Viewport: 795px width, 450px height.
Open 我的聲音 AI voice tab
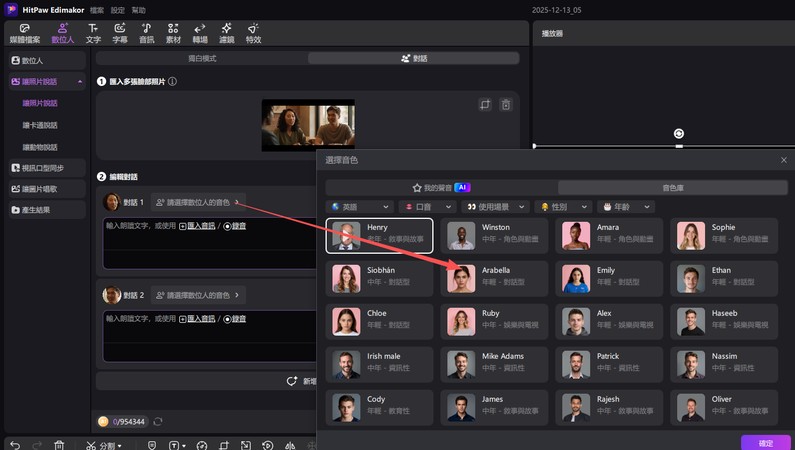tap(441, 187)
